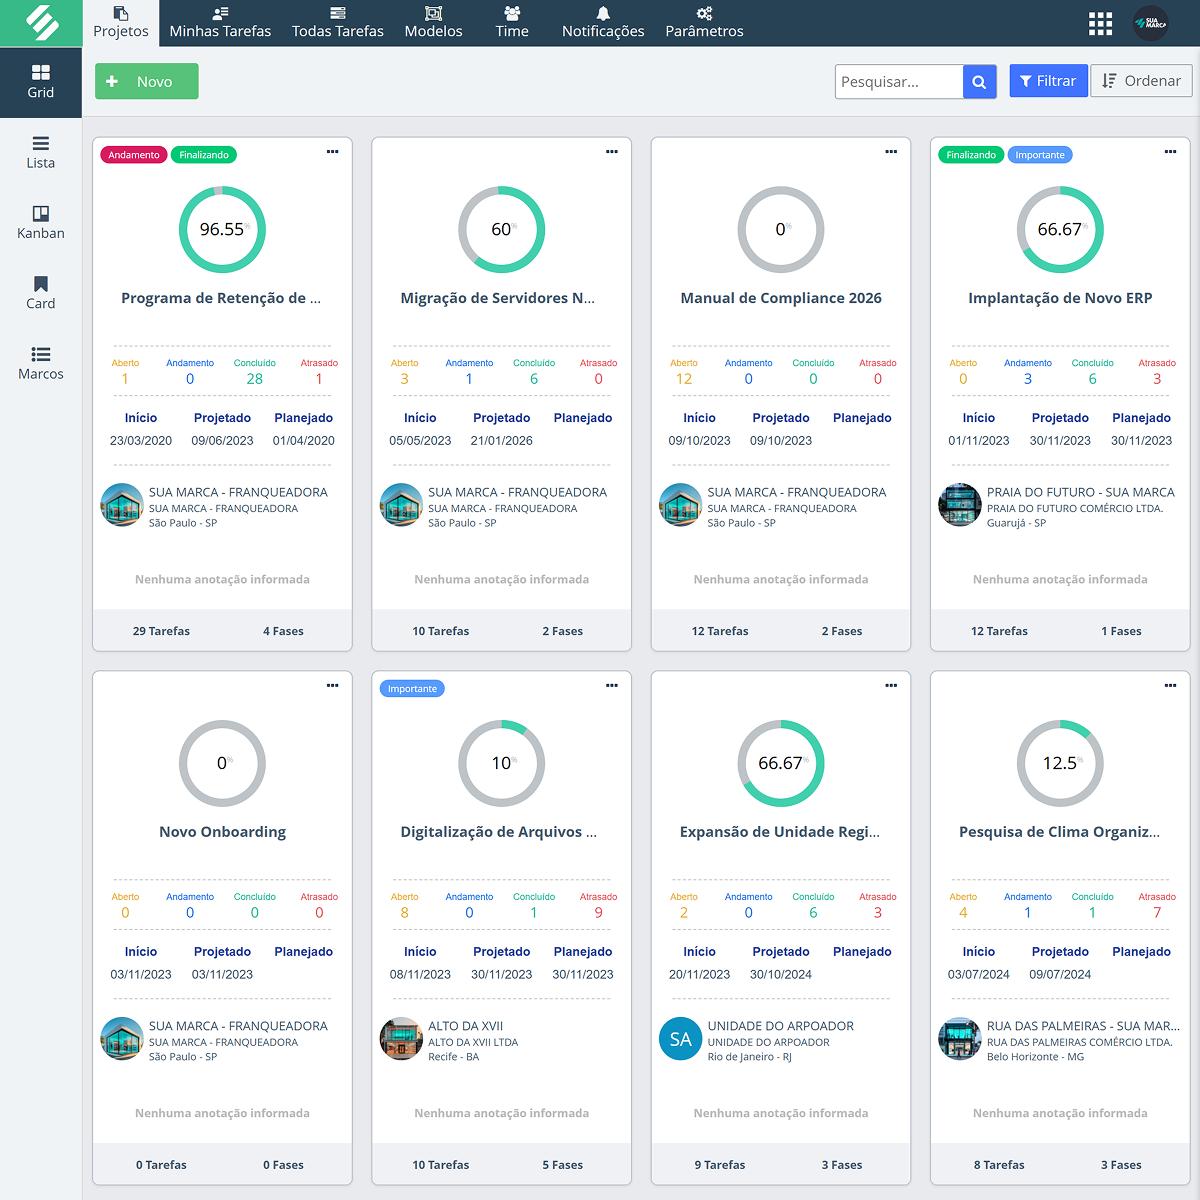1200x1200 pixels.
Task: Select the Card view icon
Action: click(40, 292)
